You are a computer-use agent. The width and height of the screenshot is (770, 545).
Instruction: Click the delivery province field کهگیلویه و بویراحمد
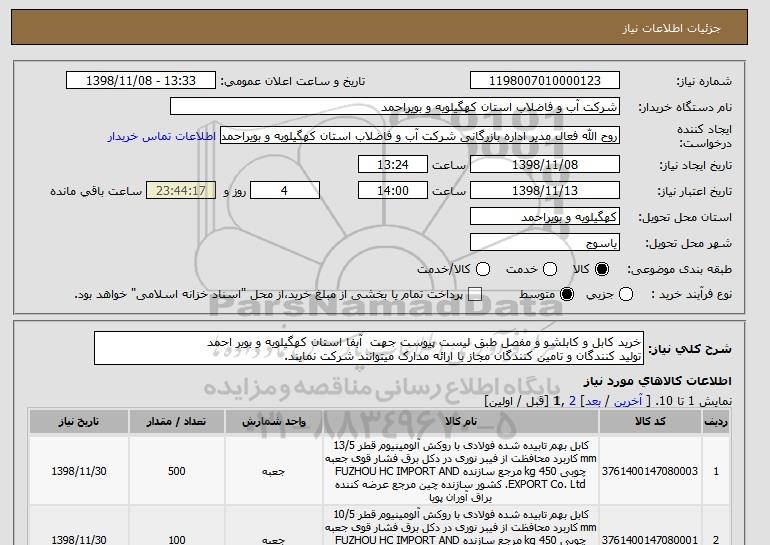coord(545,217)
